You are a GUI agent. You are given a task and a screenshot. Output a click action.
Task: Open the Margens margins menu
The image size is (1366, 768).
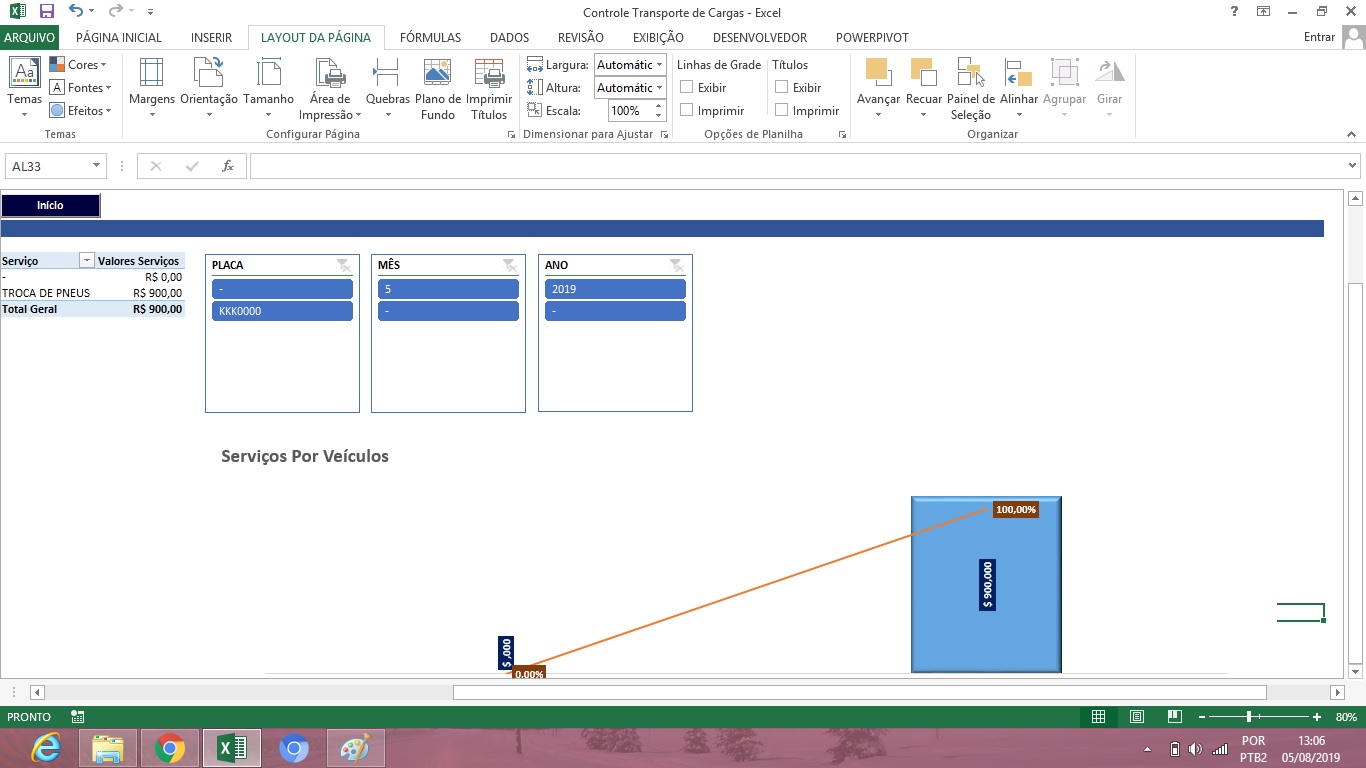click(x=152, y=88)
